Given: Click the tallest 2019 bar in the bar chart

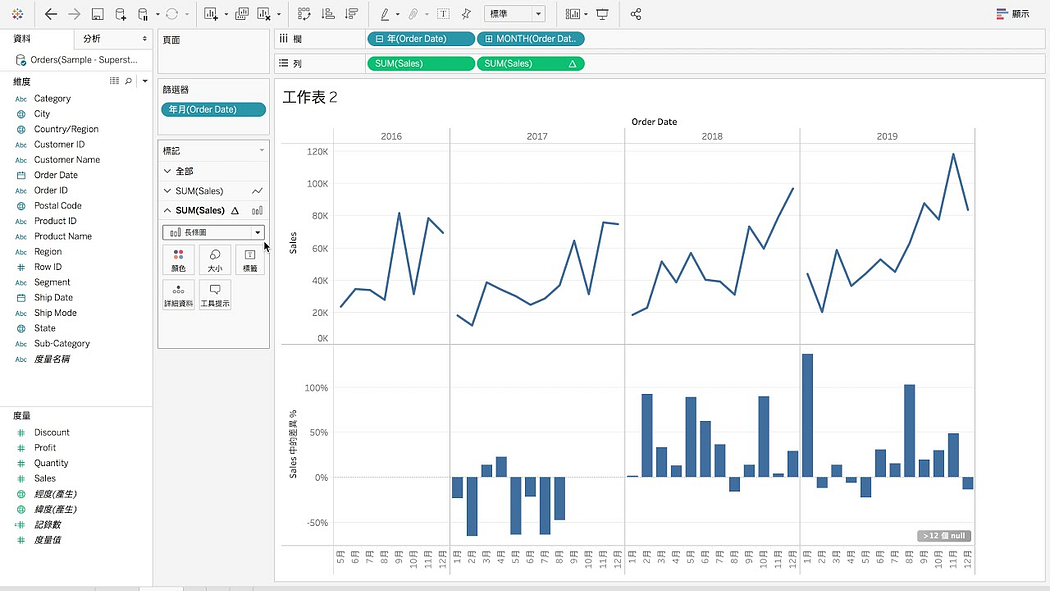Looking at the screenshot, I should [x=807, y=416].
